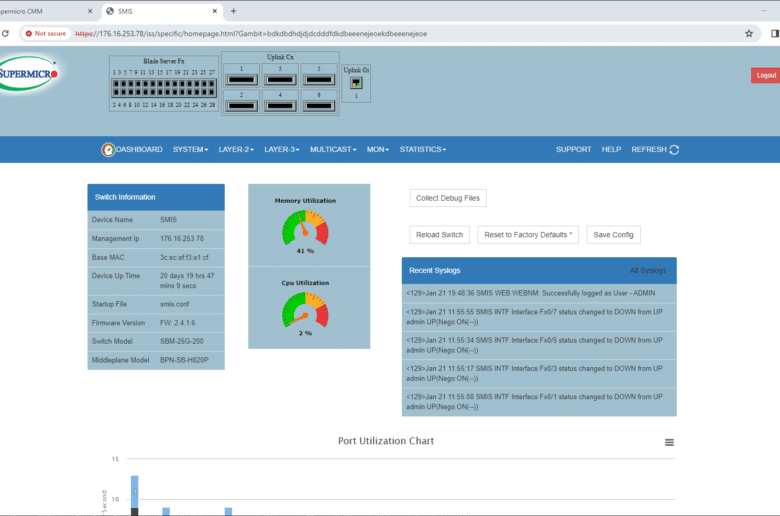This screenshot has height=516, width=780.
Task: Select Uplink Cx port 2
Action: [x=241, y=105]
